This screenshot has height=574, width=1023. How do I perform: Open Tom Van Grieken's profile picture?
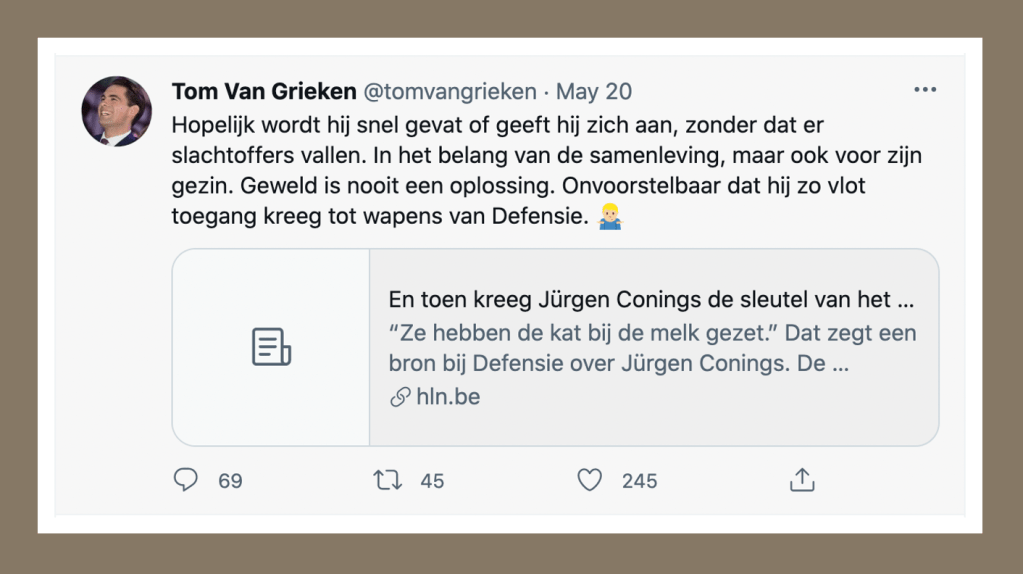[117, 111]
